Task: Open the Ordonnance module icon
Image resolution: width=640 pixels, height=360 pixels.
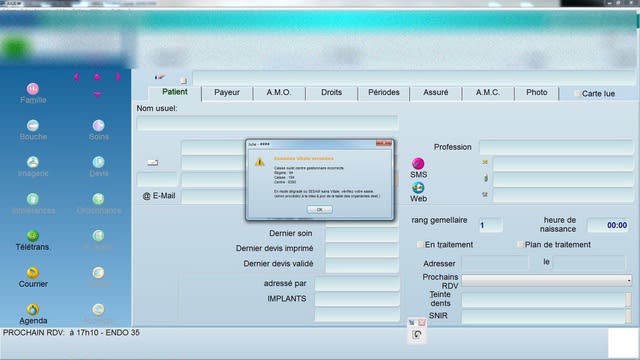Action: point(98,199)
